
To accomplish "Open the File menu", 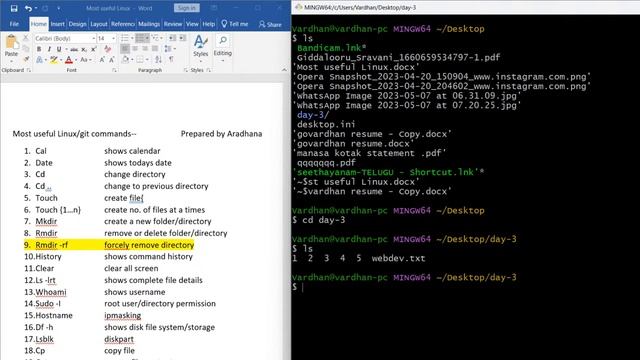I will click(14, 24).
